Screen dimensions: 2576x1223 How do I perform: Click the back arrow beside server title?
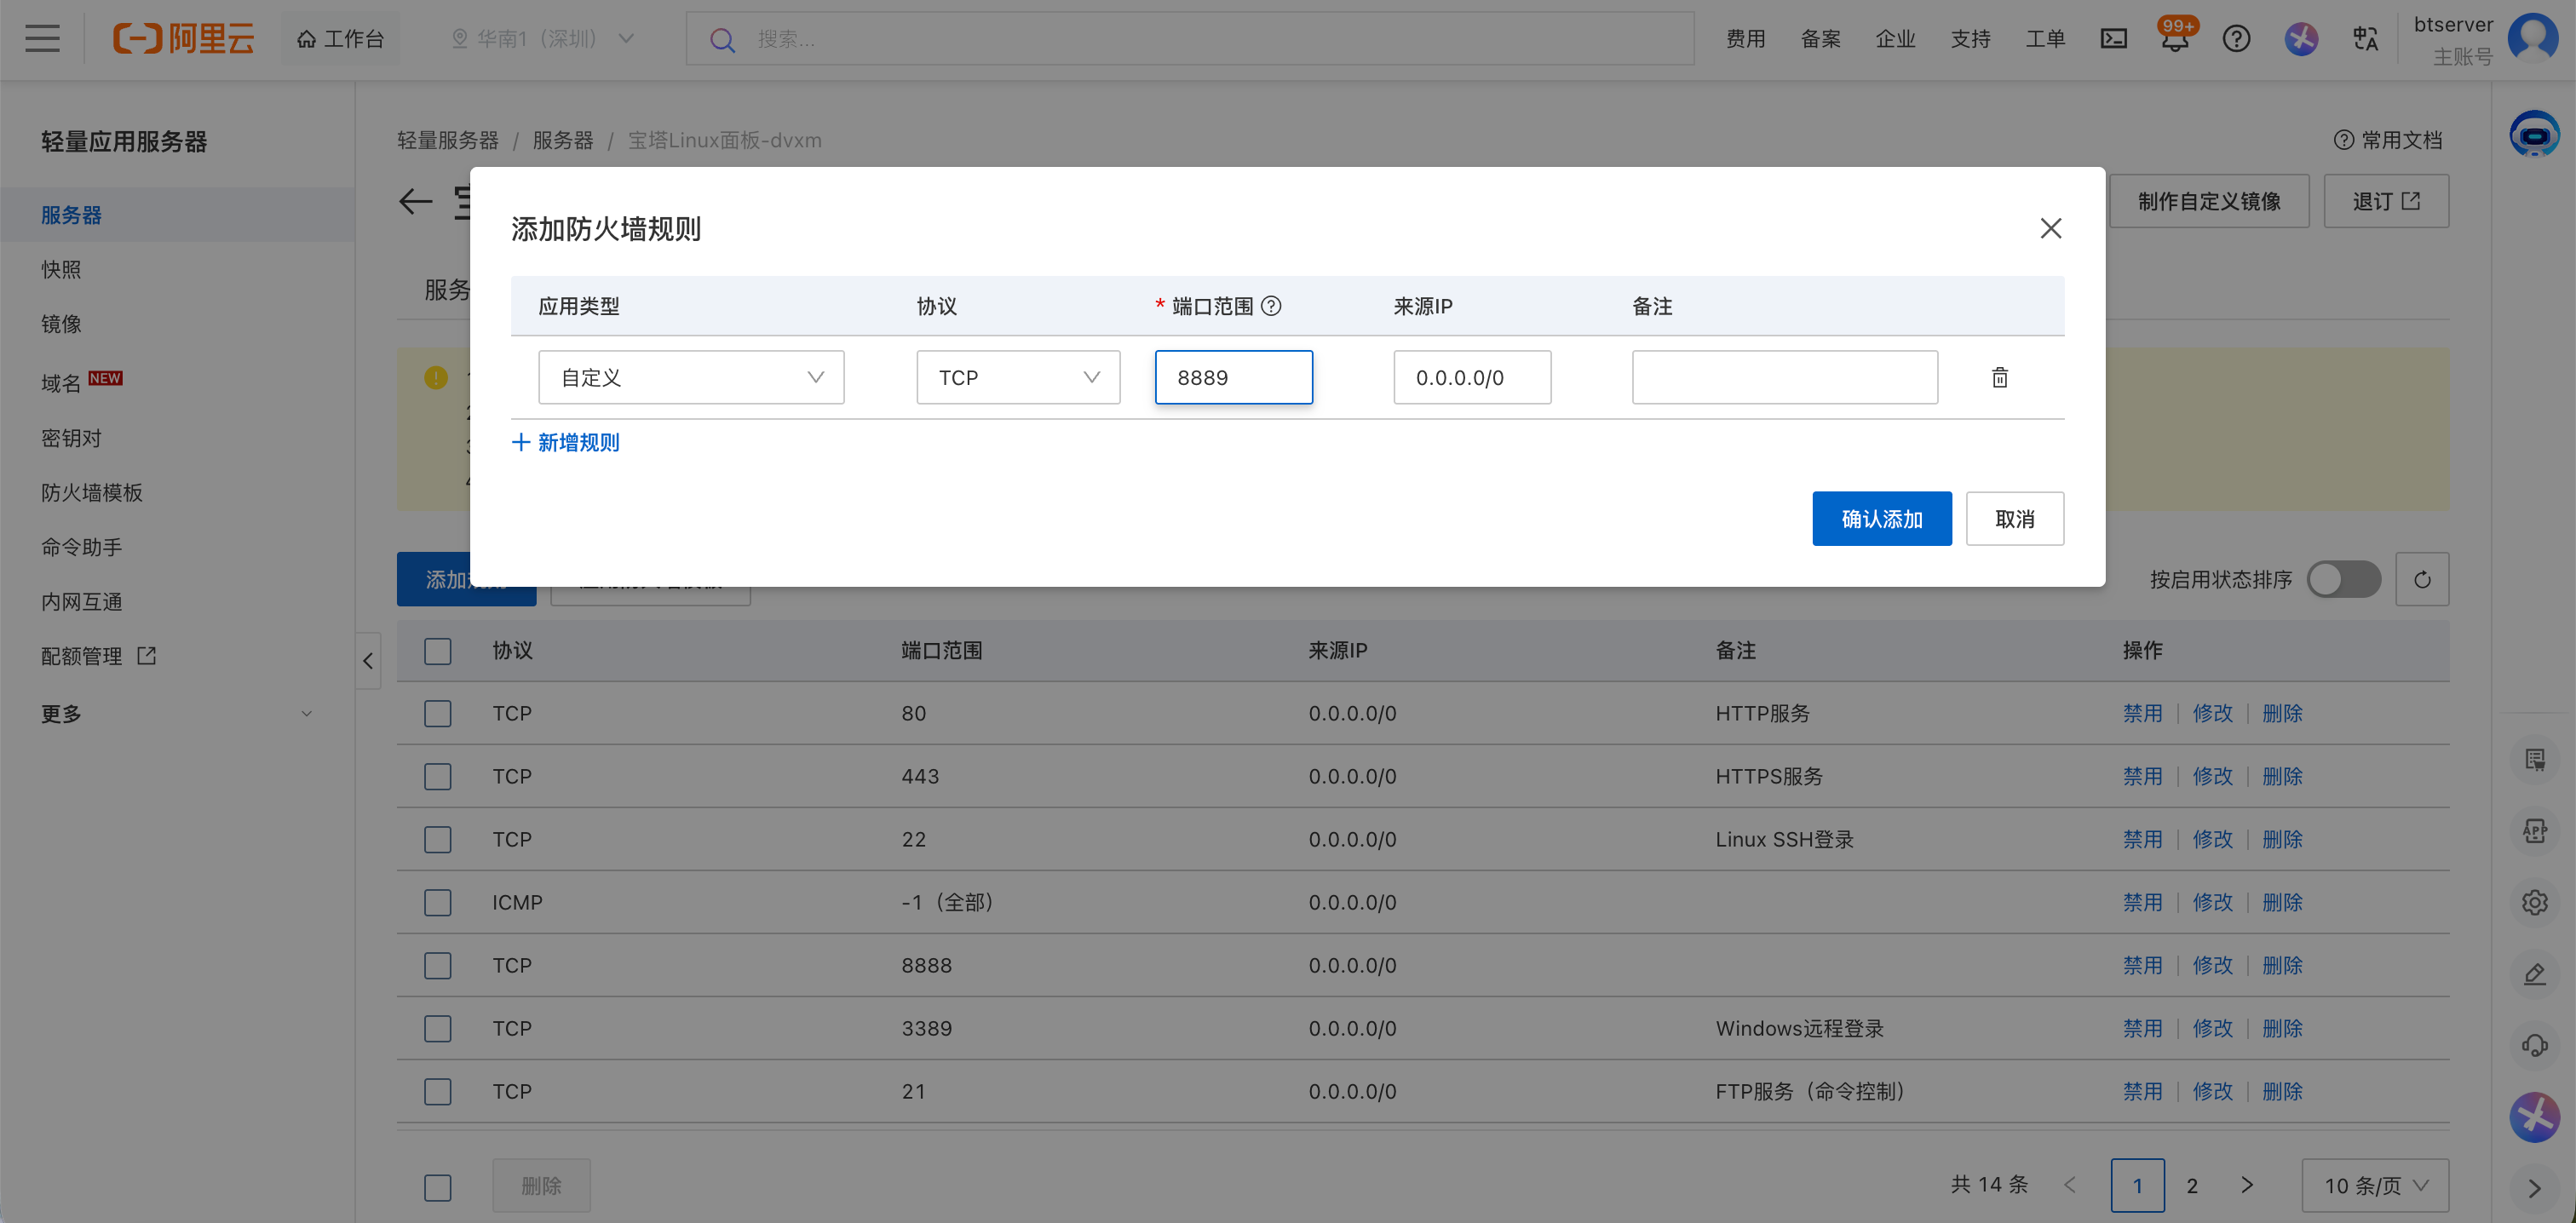coord(416,201)
